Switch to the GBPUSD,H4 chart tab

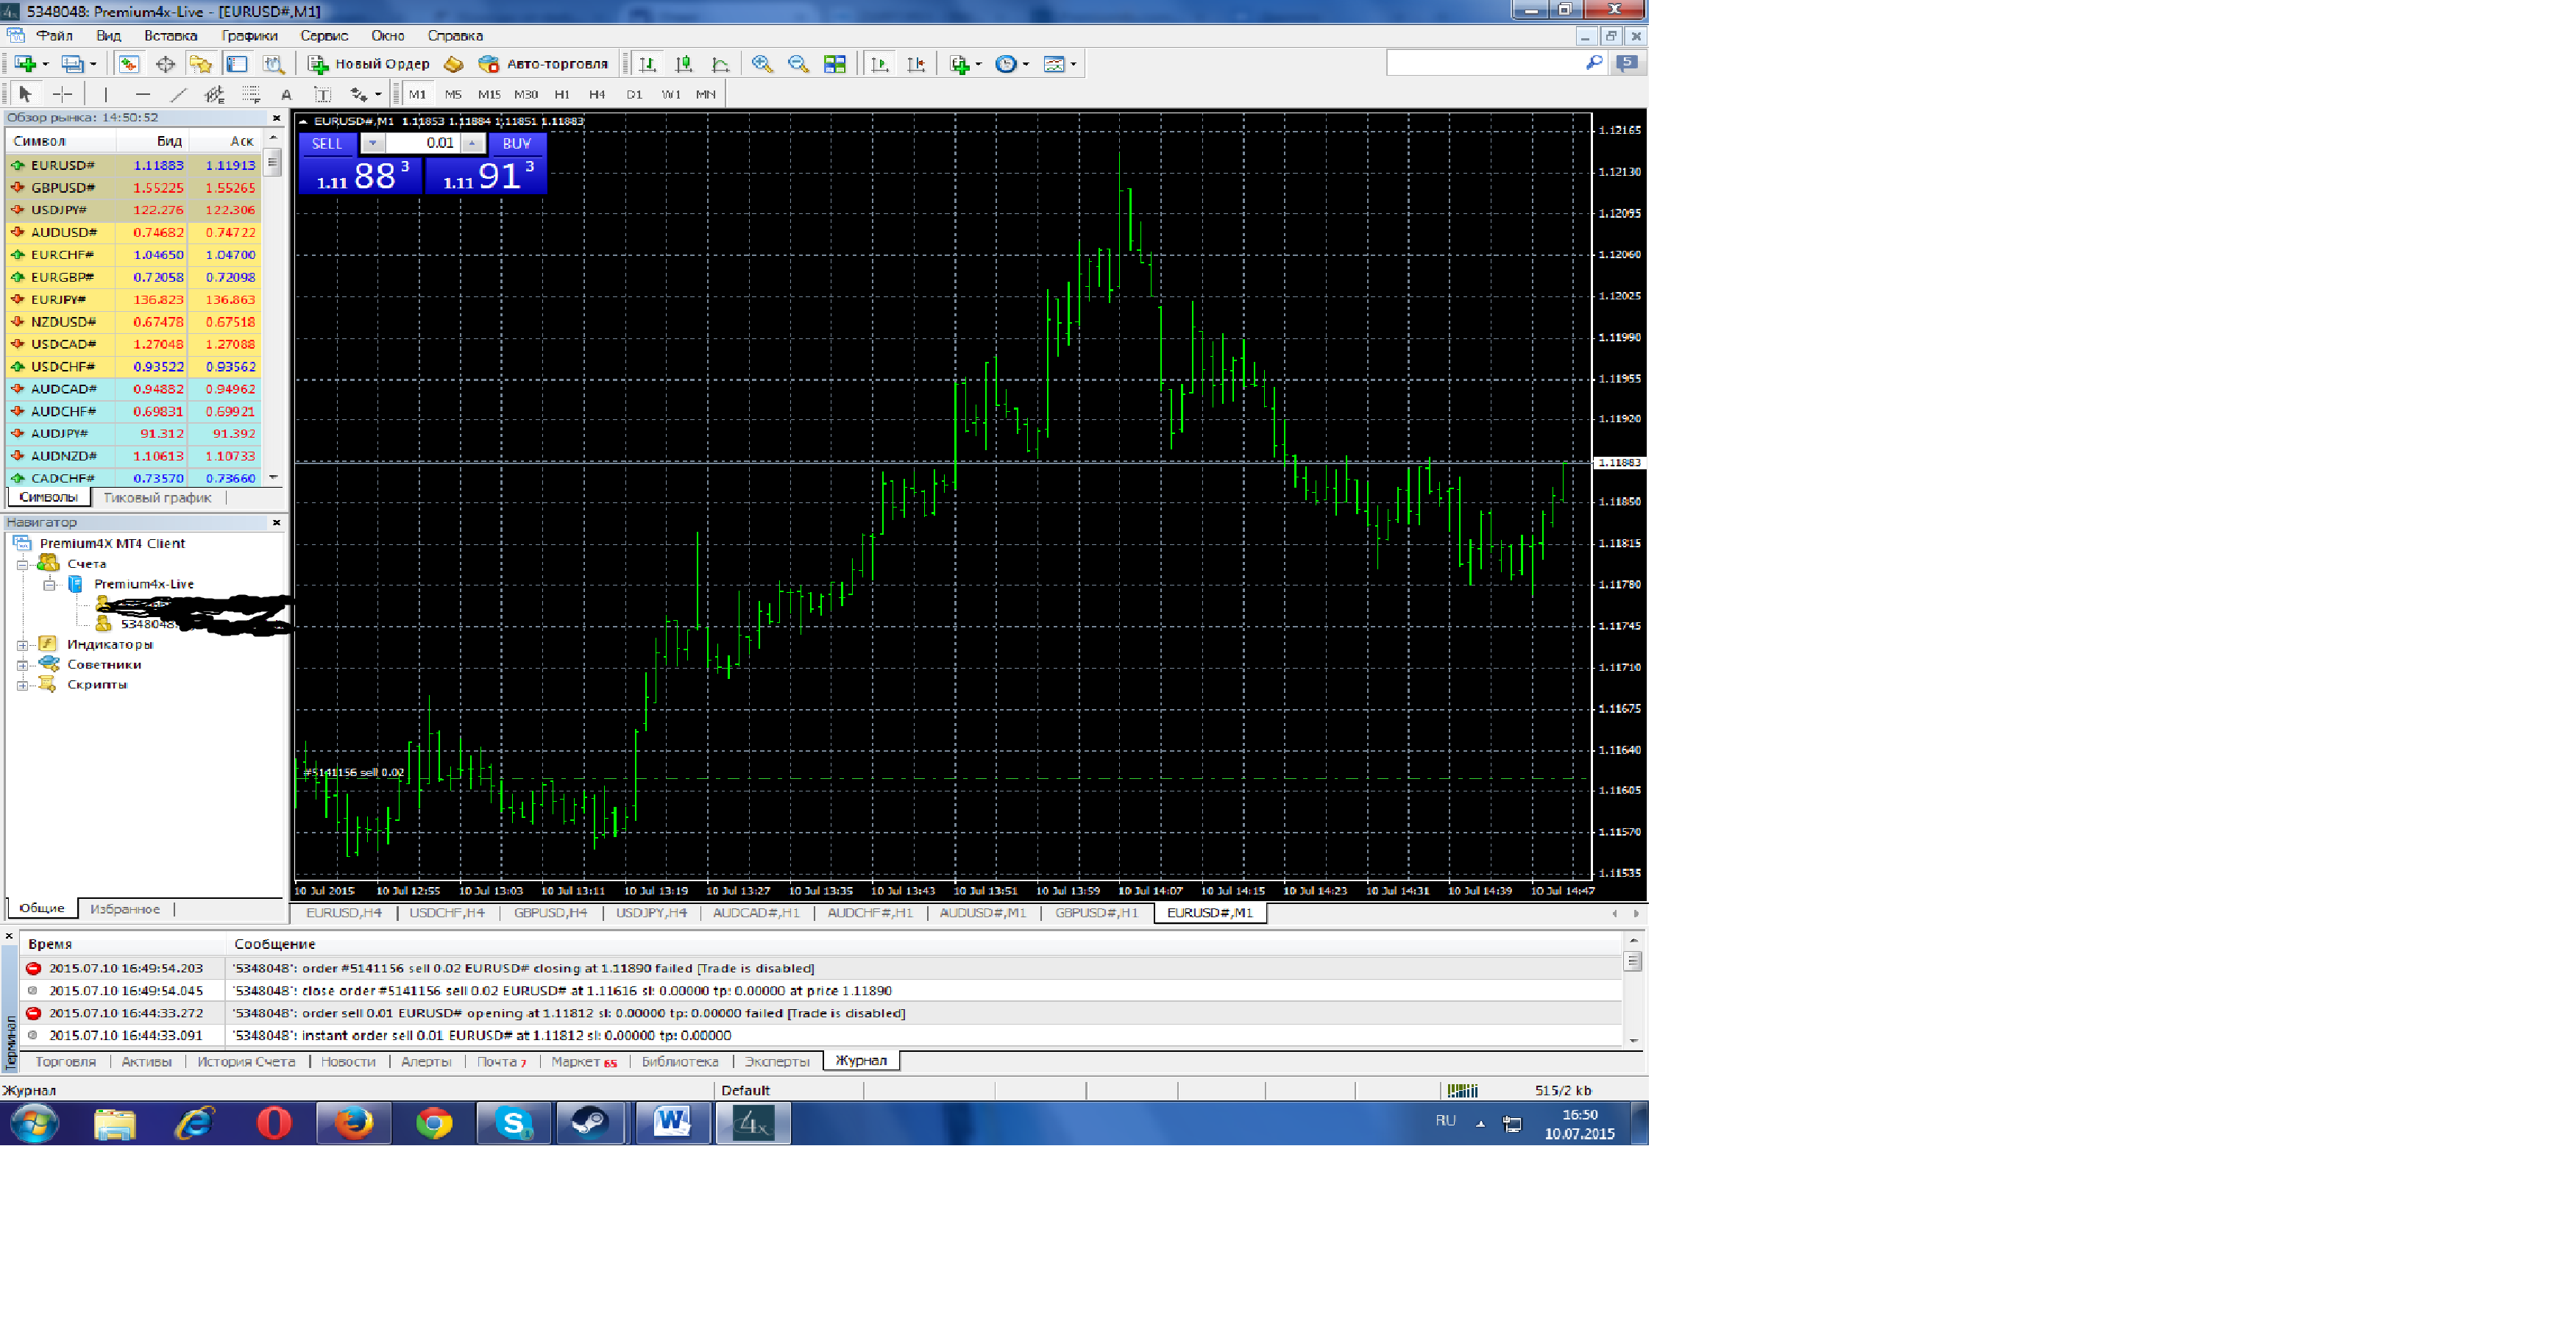point(551,913)
